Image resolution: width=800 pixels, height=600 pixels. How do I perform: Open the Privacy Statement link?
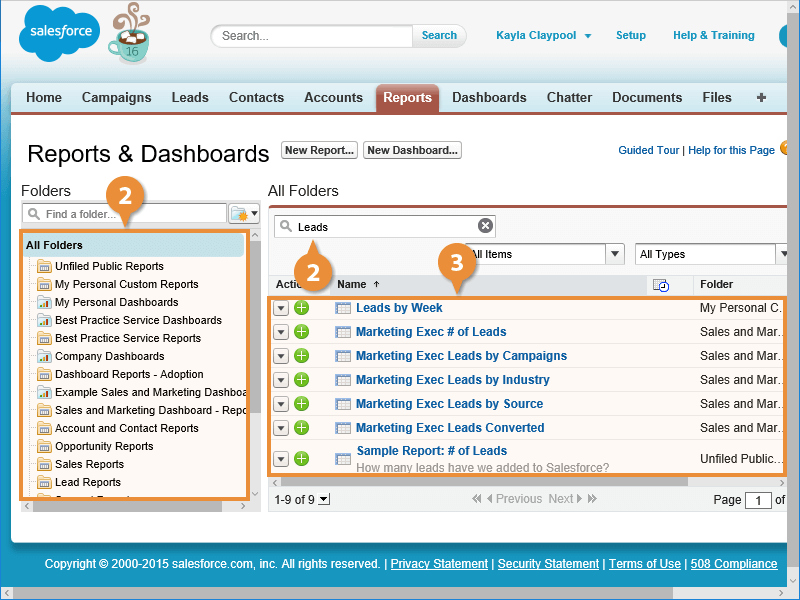tap(439, 564)
